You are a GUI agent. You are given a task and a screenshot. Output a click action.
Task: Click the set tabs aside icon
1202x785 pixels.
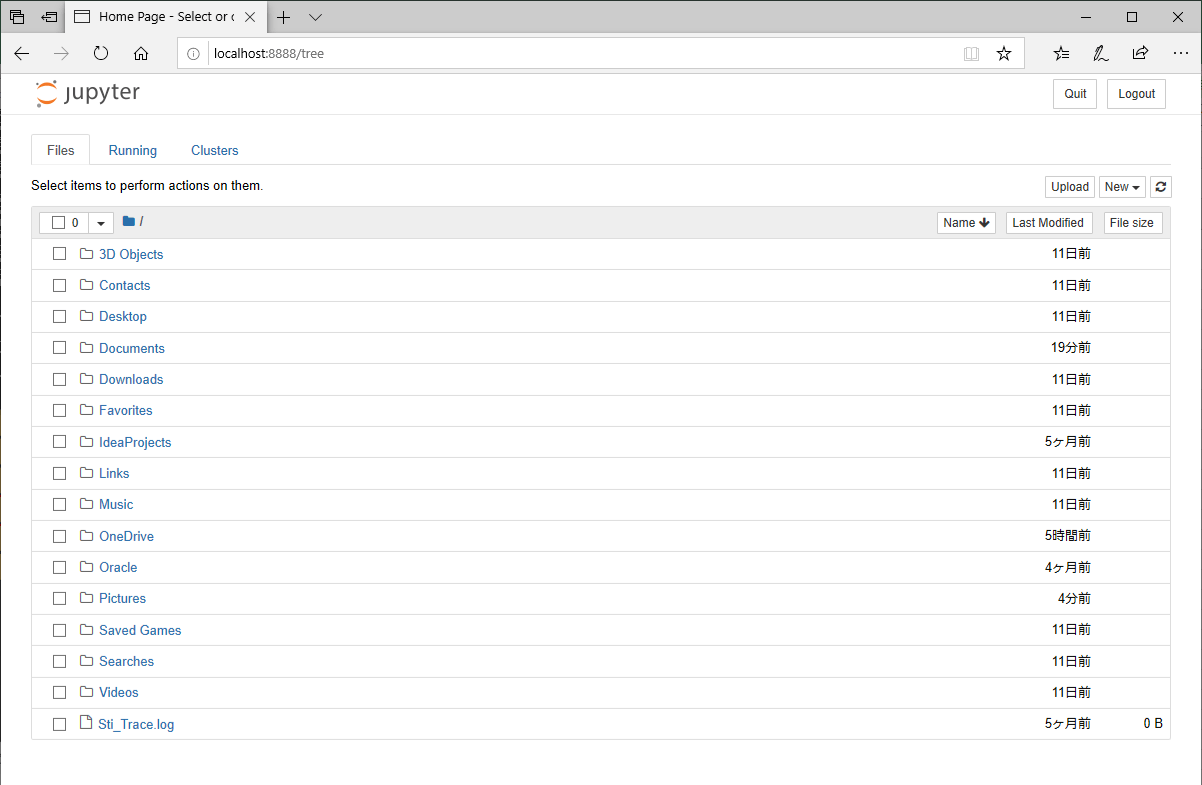pos(49,17)
